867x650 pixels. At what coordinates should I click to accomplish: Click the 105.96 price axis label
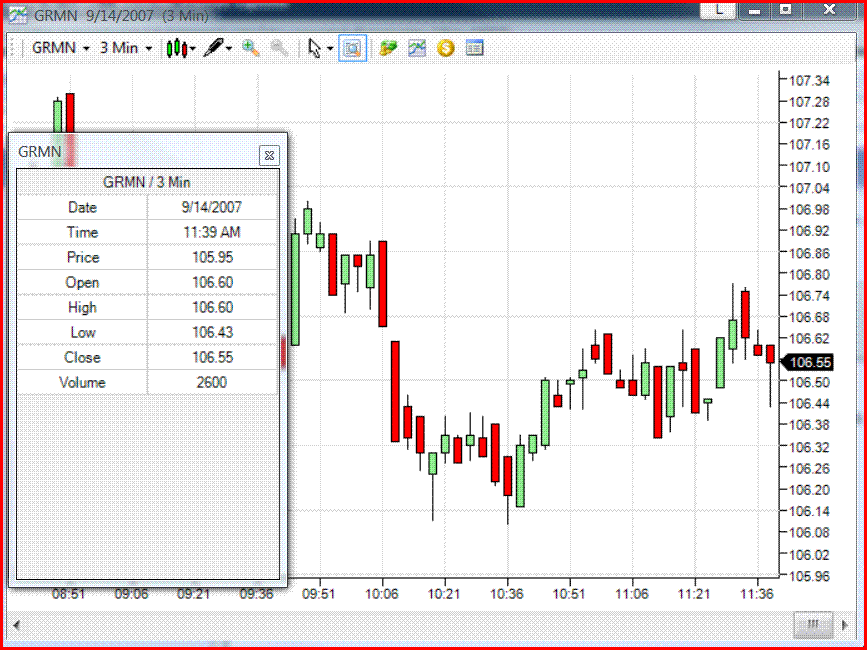(809, 576)
